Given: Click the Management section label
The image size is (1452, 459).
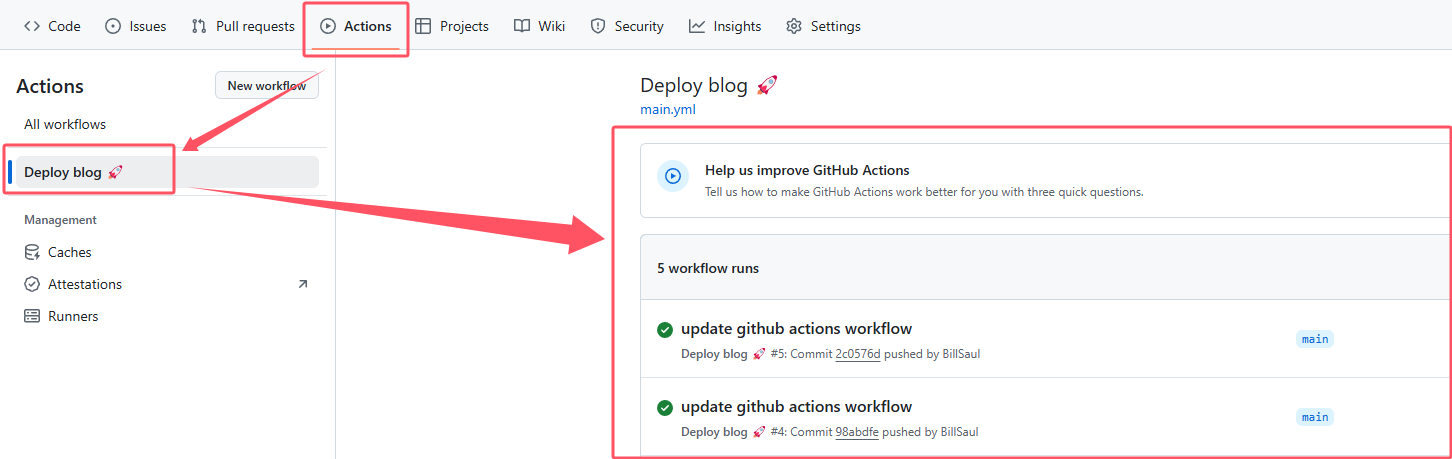Looking at the screenshot, I should coord(61,220).
